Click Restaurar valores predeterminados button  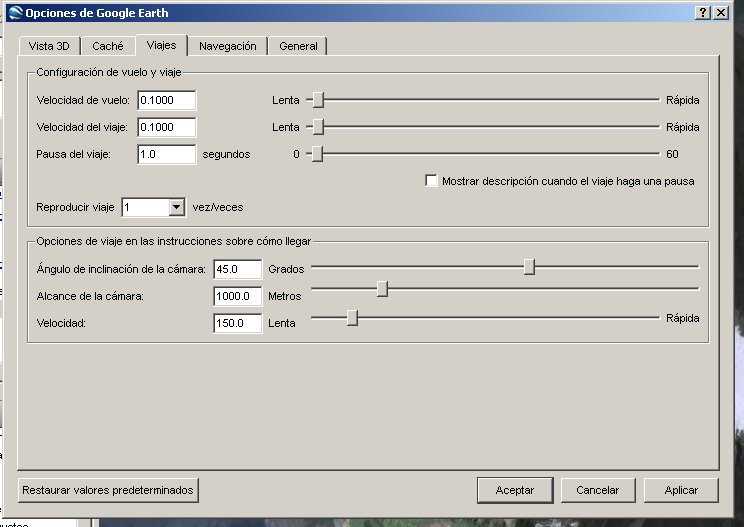108,490
